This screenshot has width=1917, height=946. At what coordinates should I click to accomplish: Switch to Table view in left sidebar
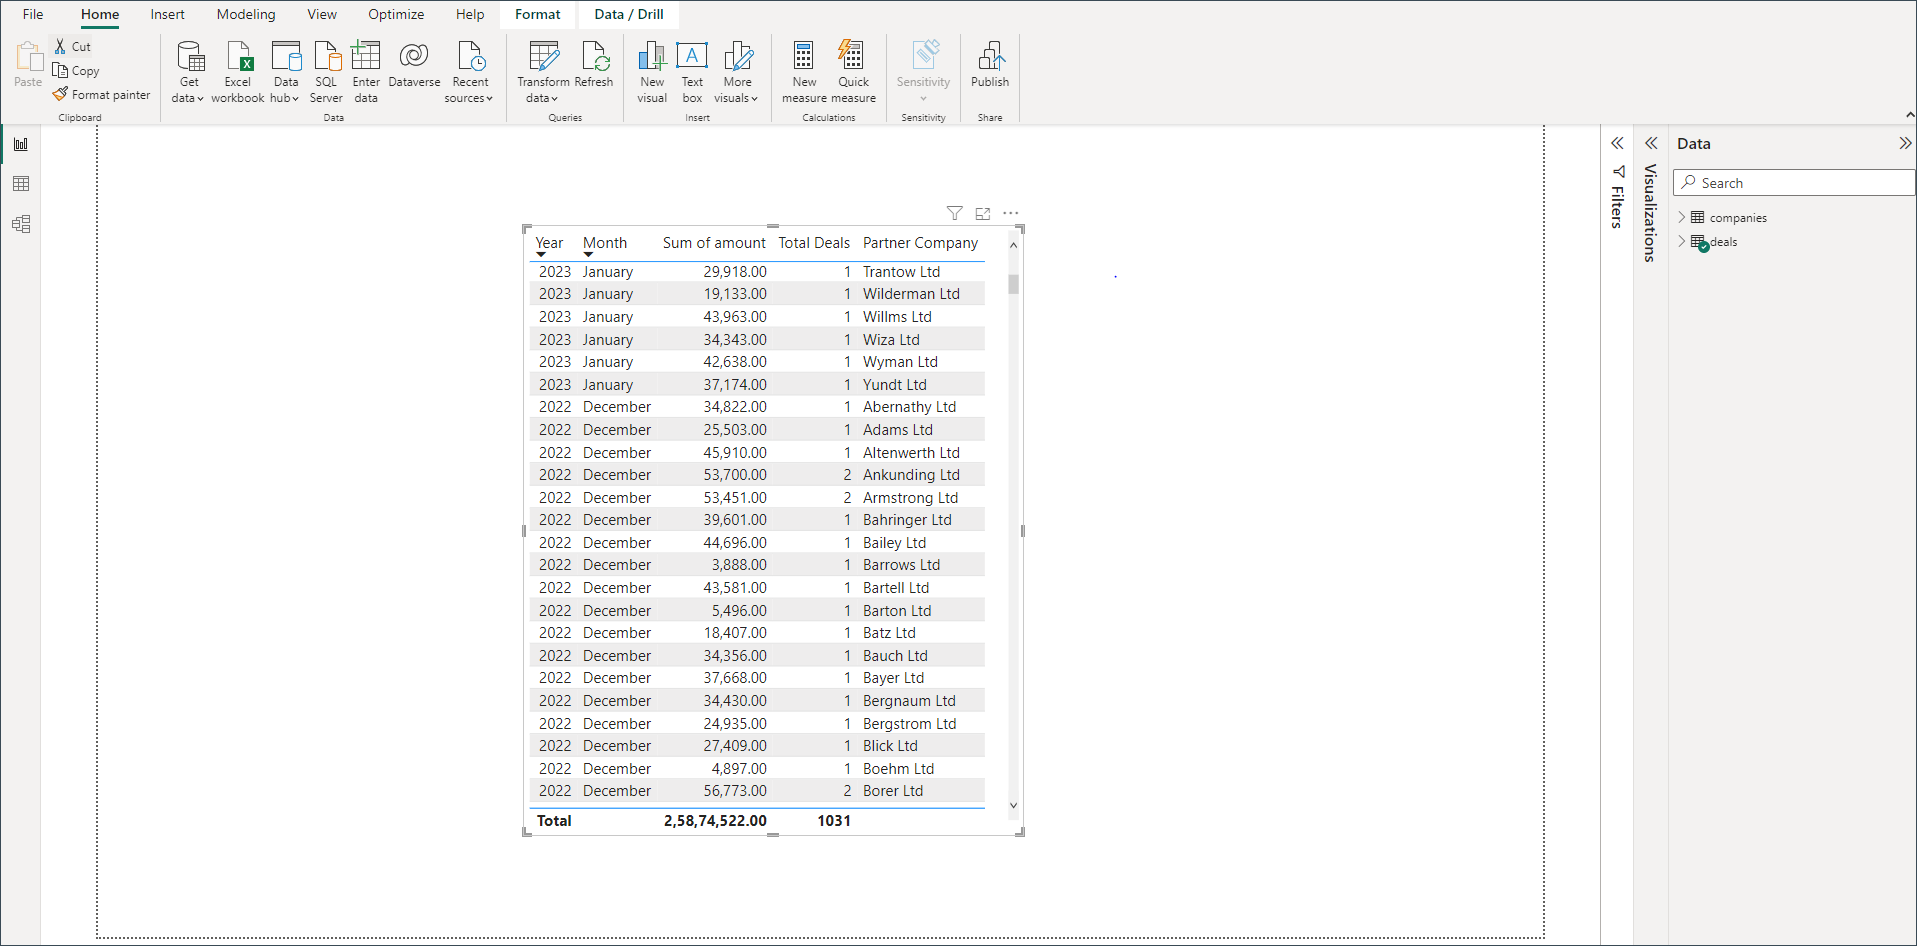(x=21, y=184)
